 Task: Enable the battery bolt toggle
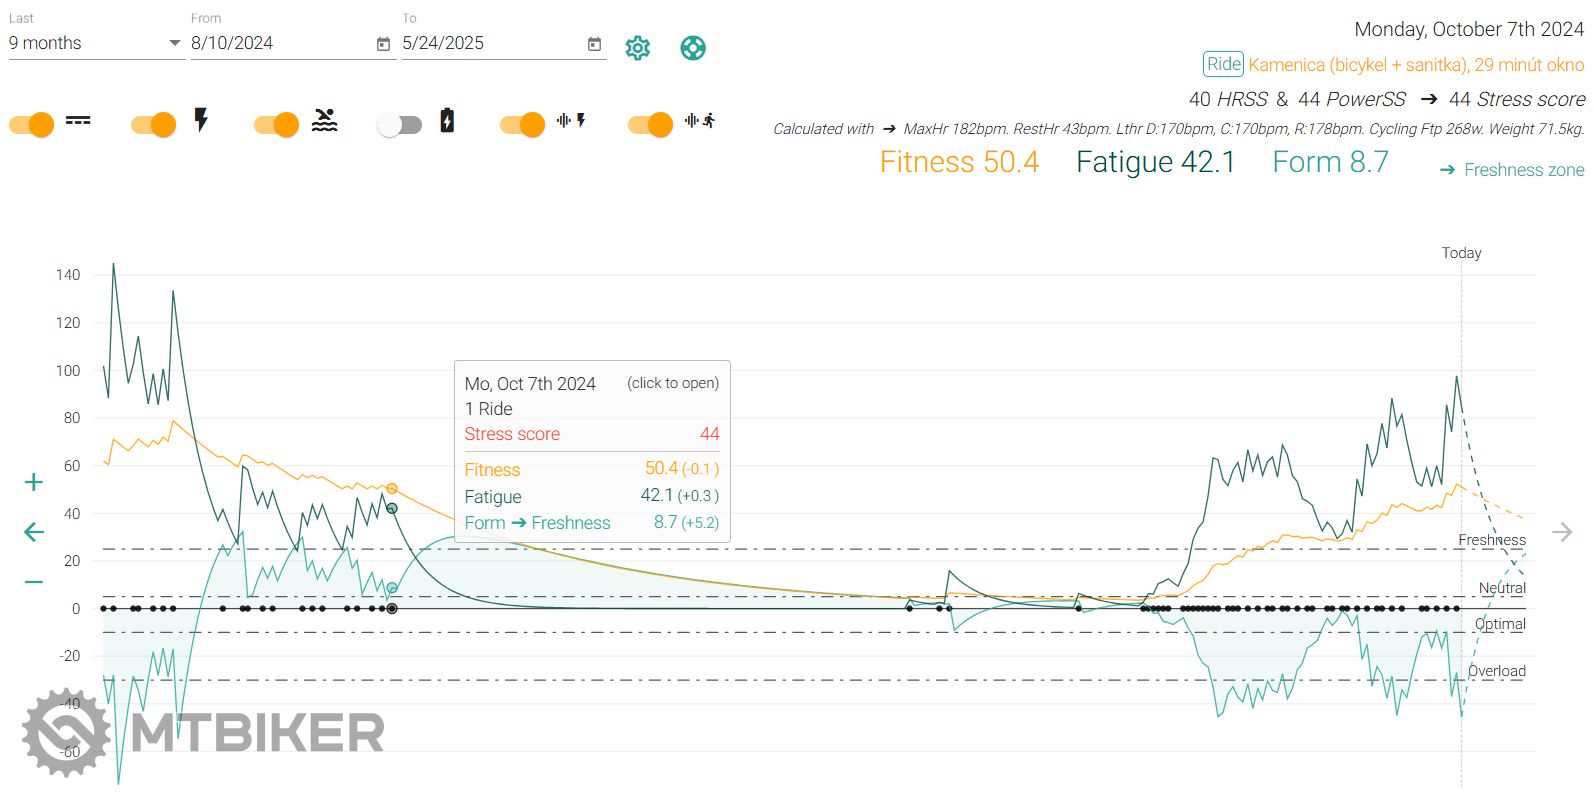(400, 124)
